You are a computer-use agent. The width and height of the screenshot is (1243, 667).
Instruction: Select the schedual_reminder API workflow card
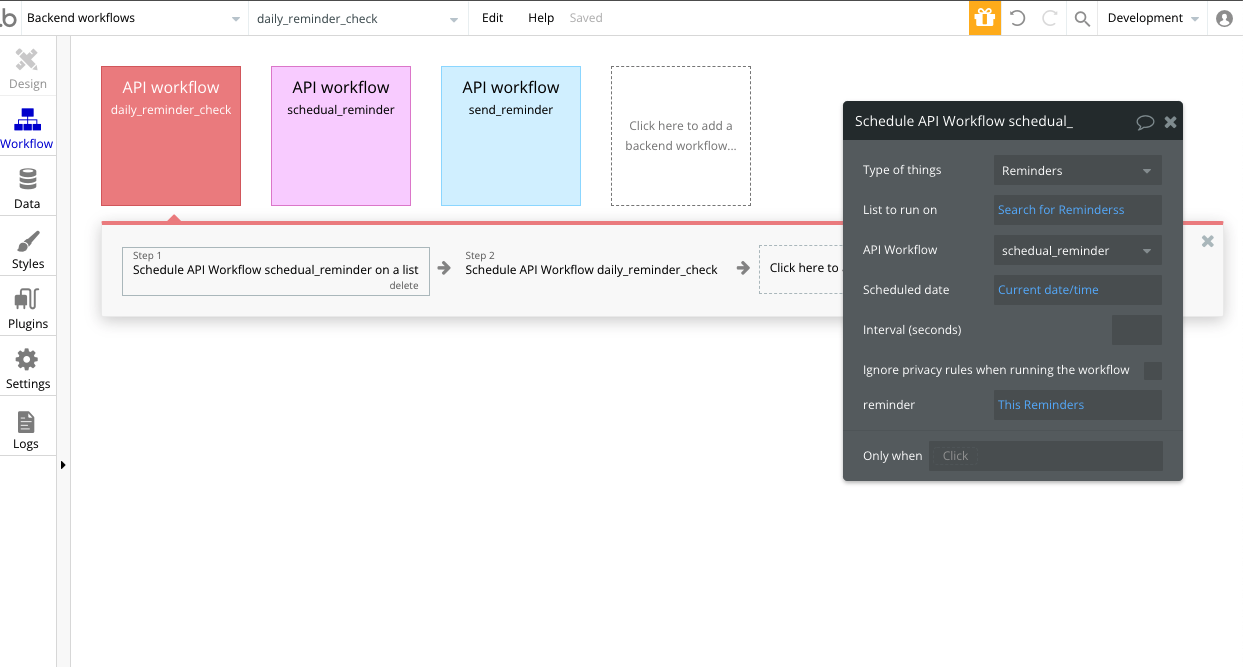[x=341, y=136]
